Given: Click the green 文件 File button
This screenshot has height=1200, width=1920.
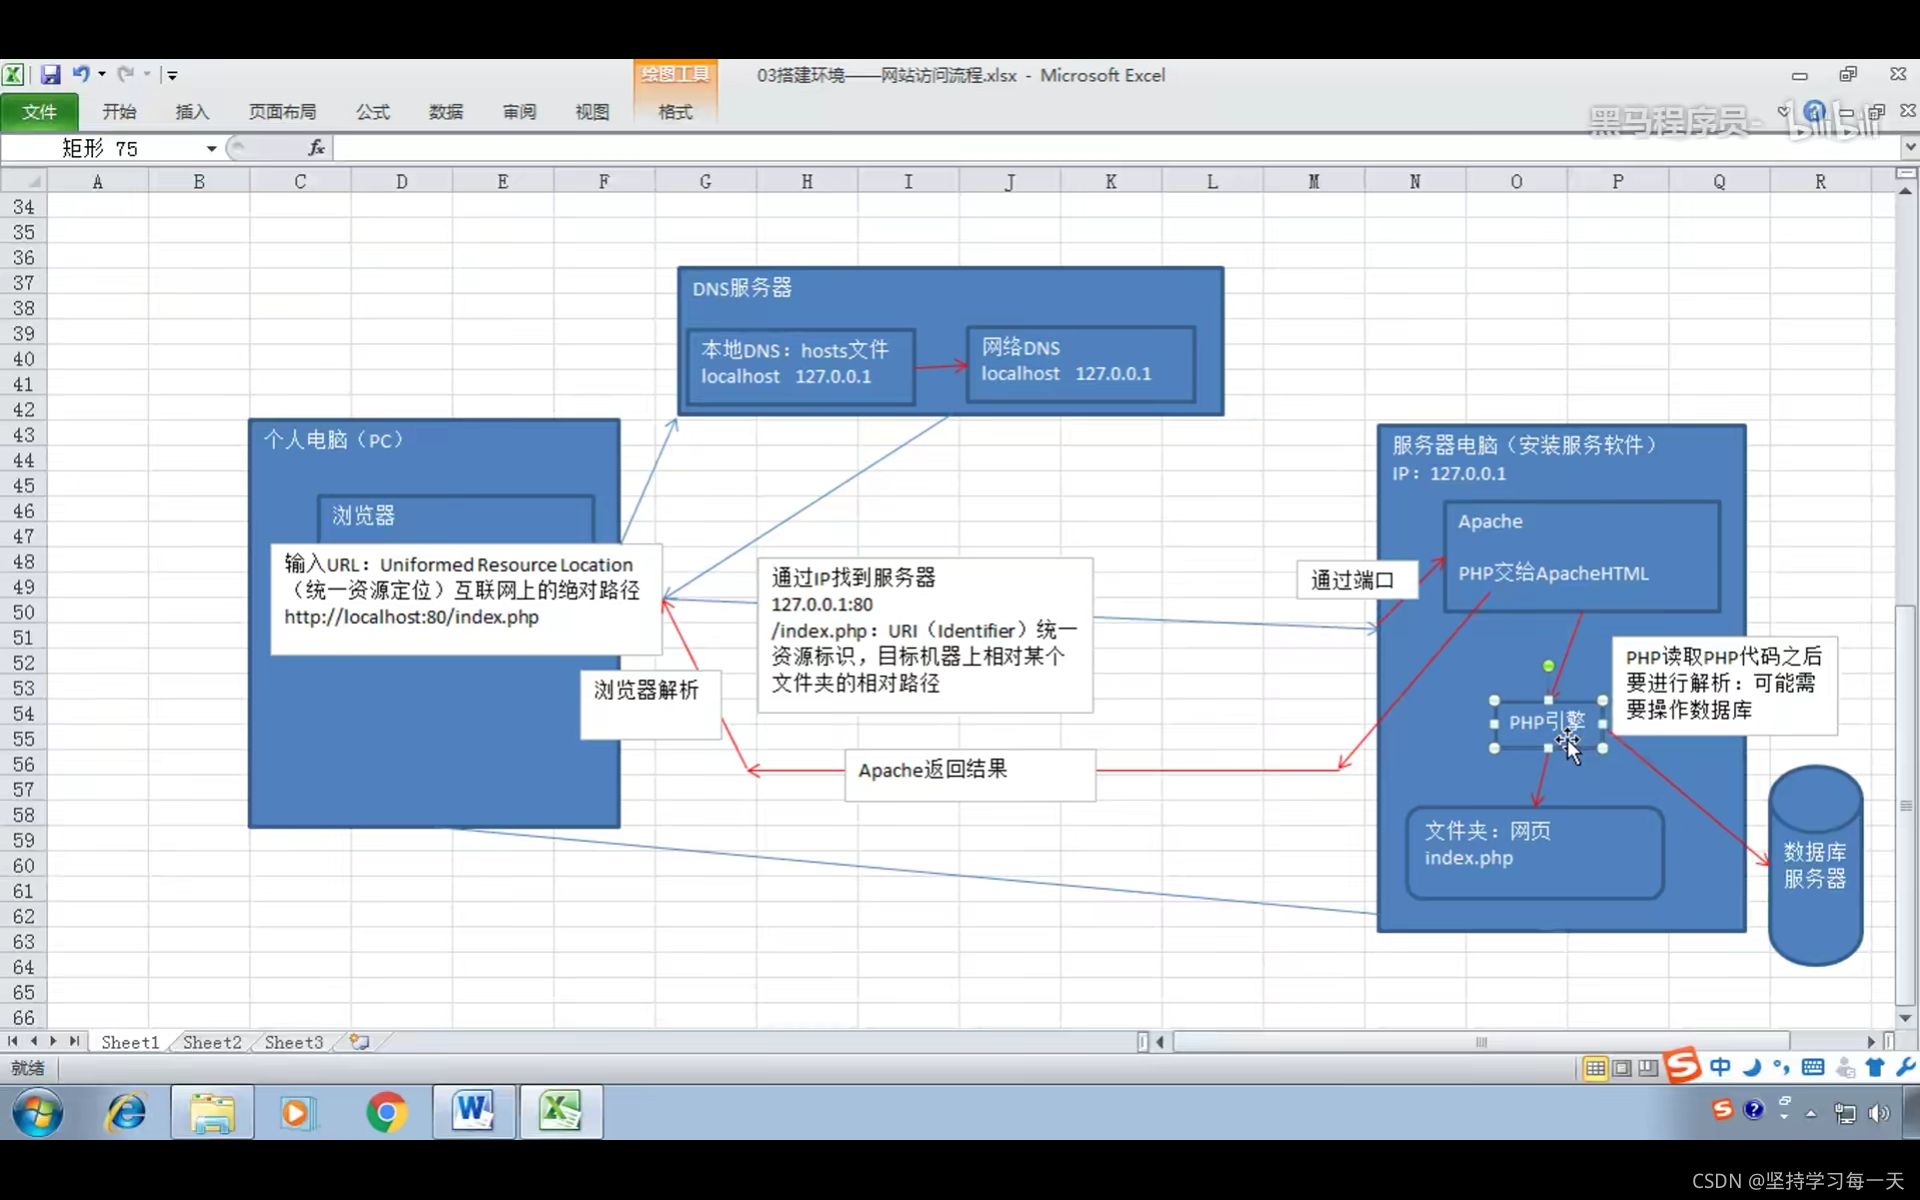Looking at the screenshot, I should click(x=39, y=112).
